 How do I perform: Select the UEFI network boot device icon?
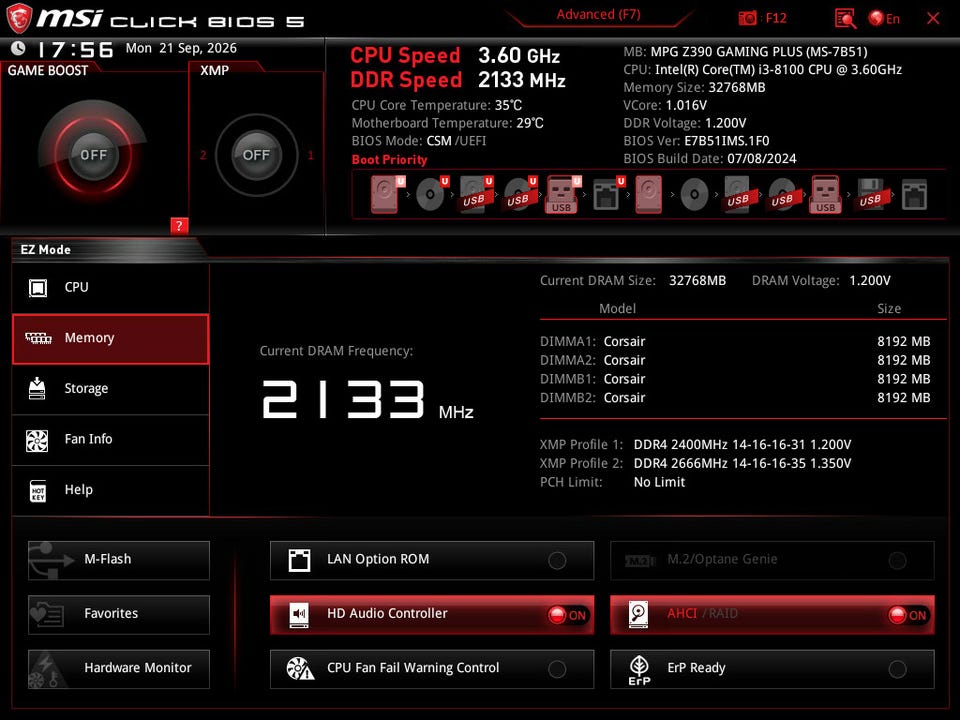[607, 194]
